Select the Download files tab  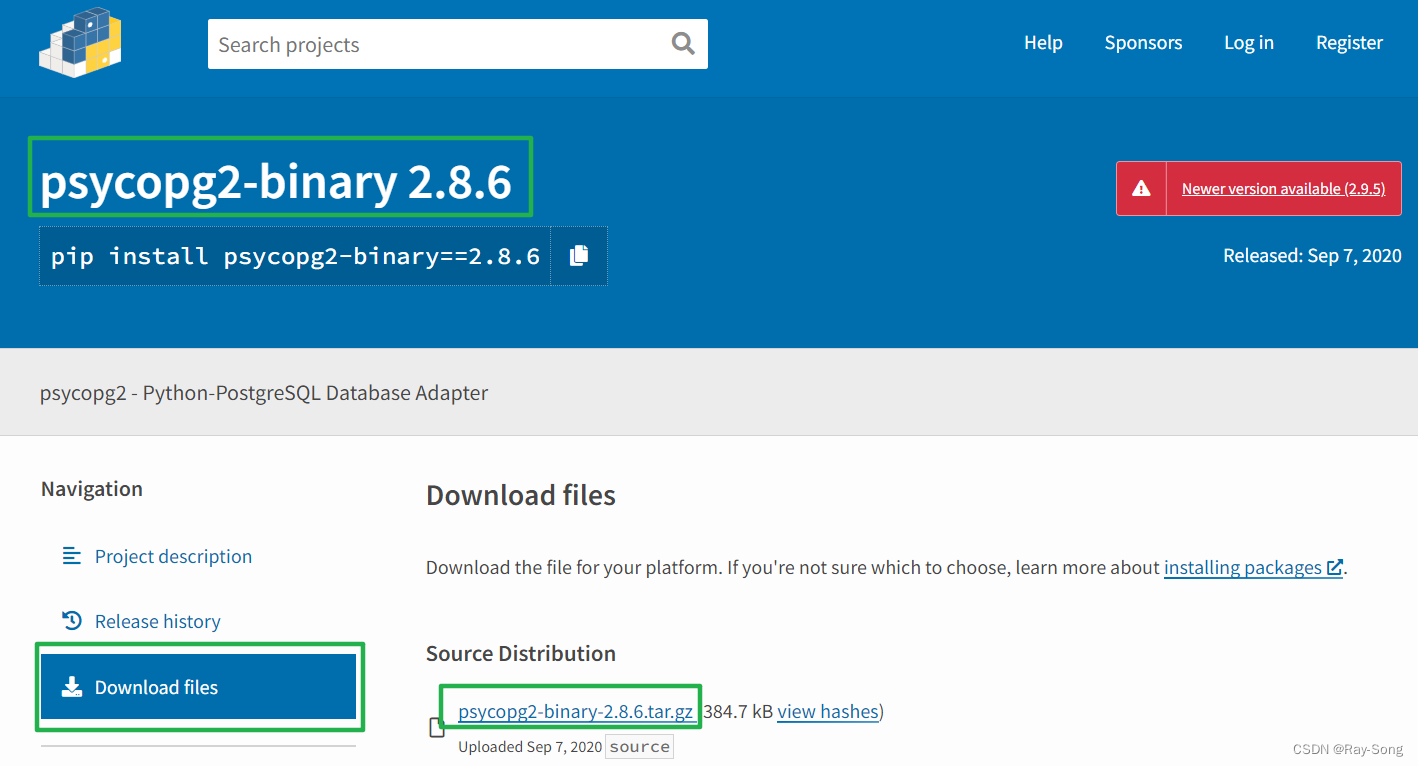pos(198,687)
